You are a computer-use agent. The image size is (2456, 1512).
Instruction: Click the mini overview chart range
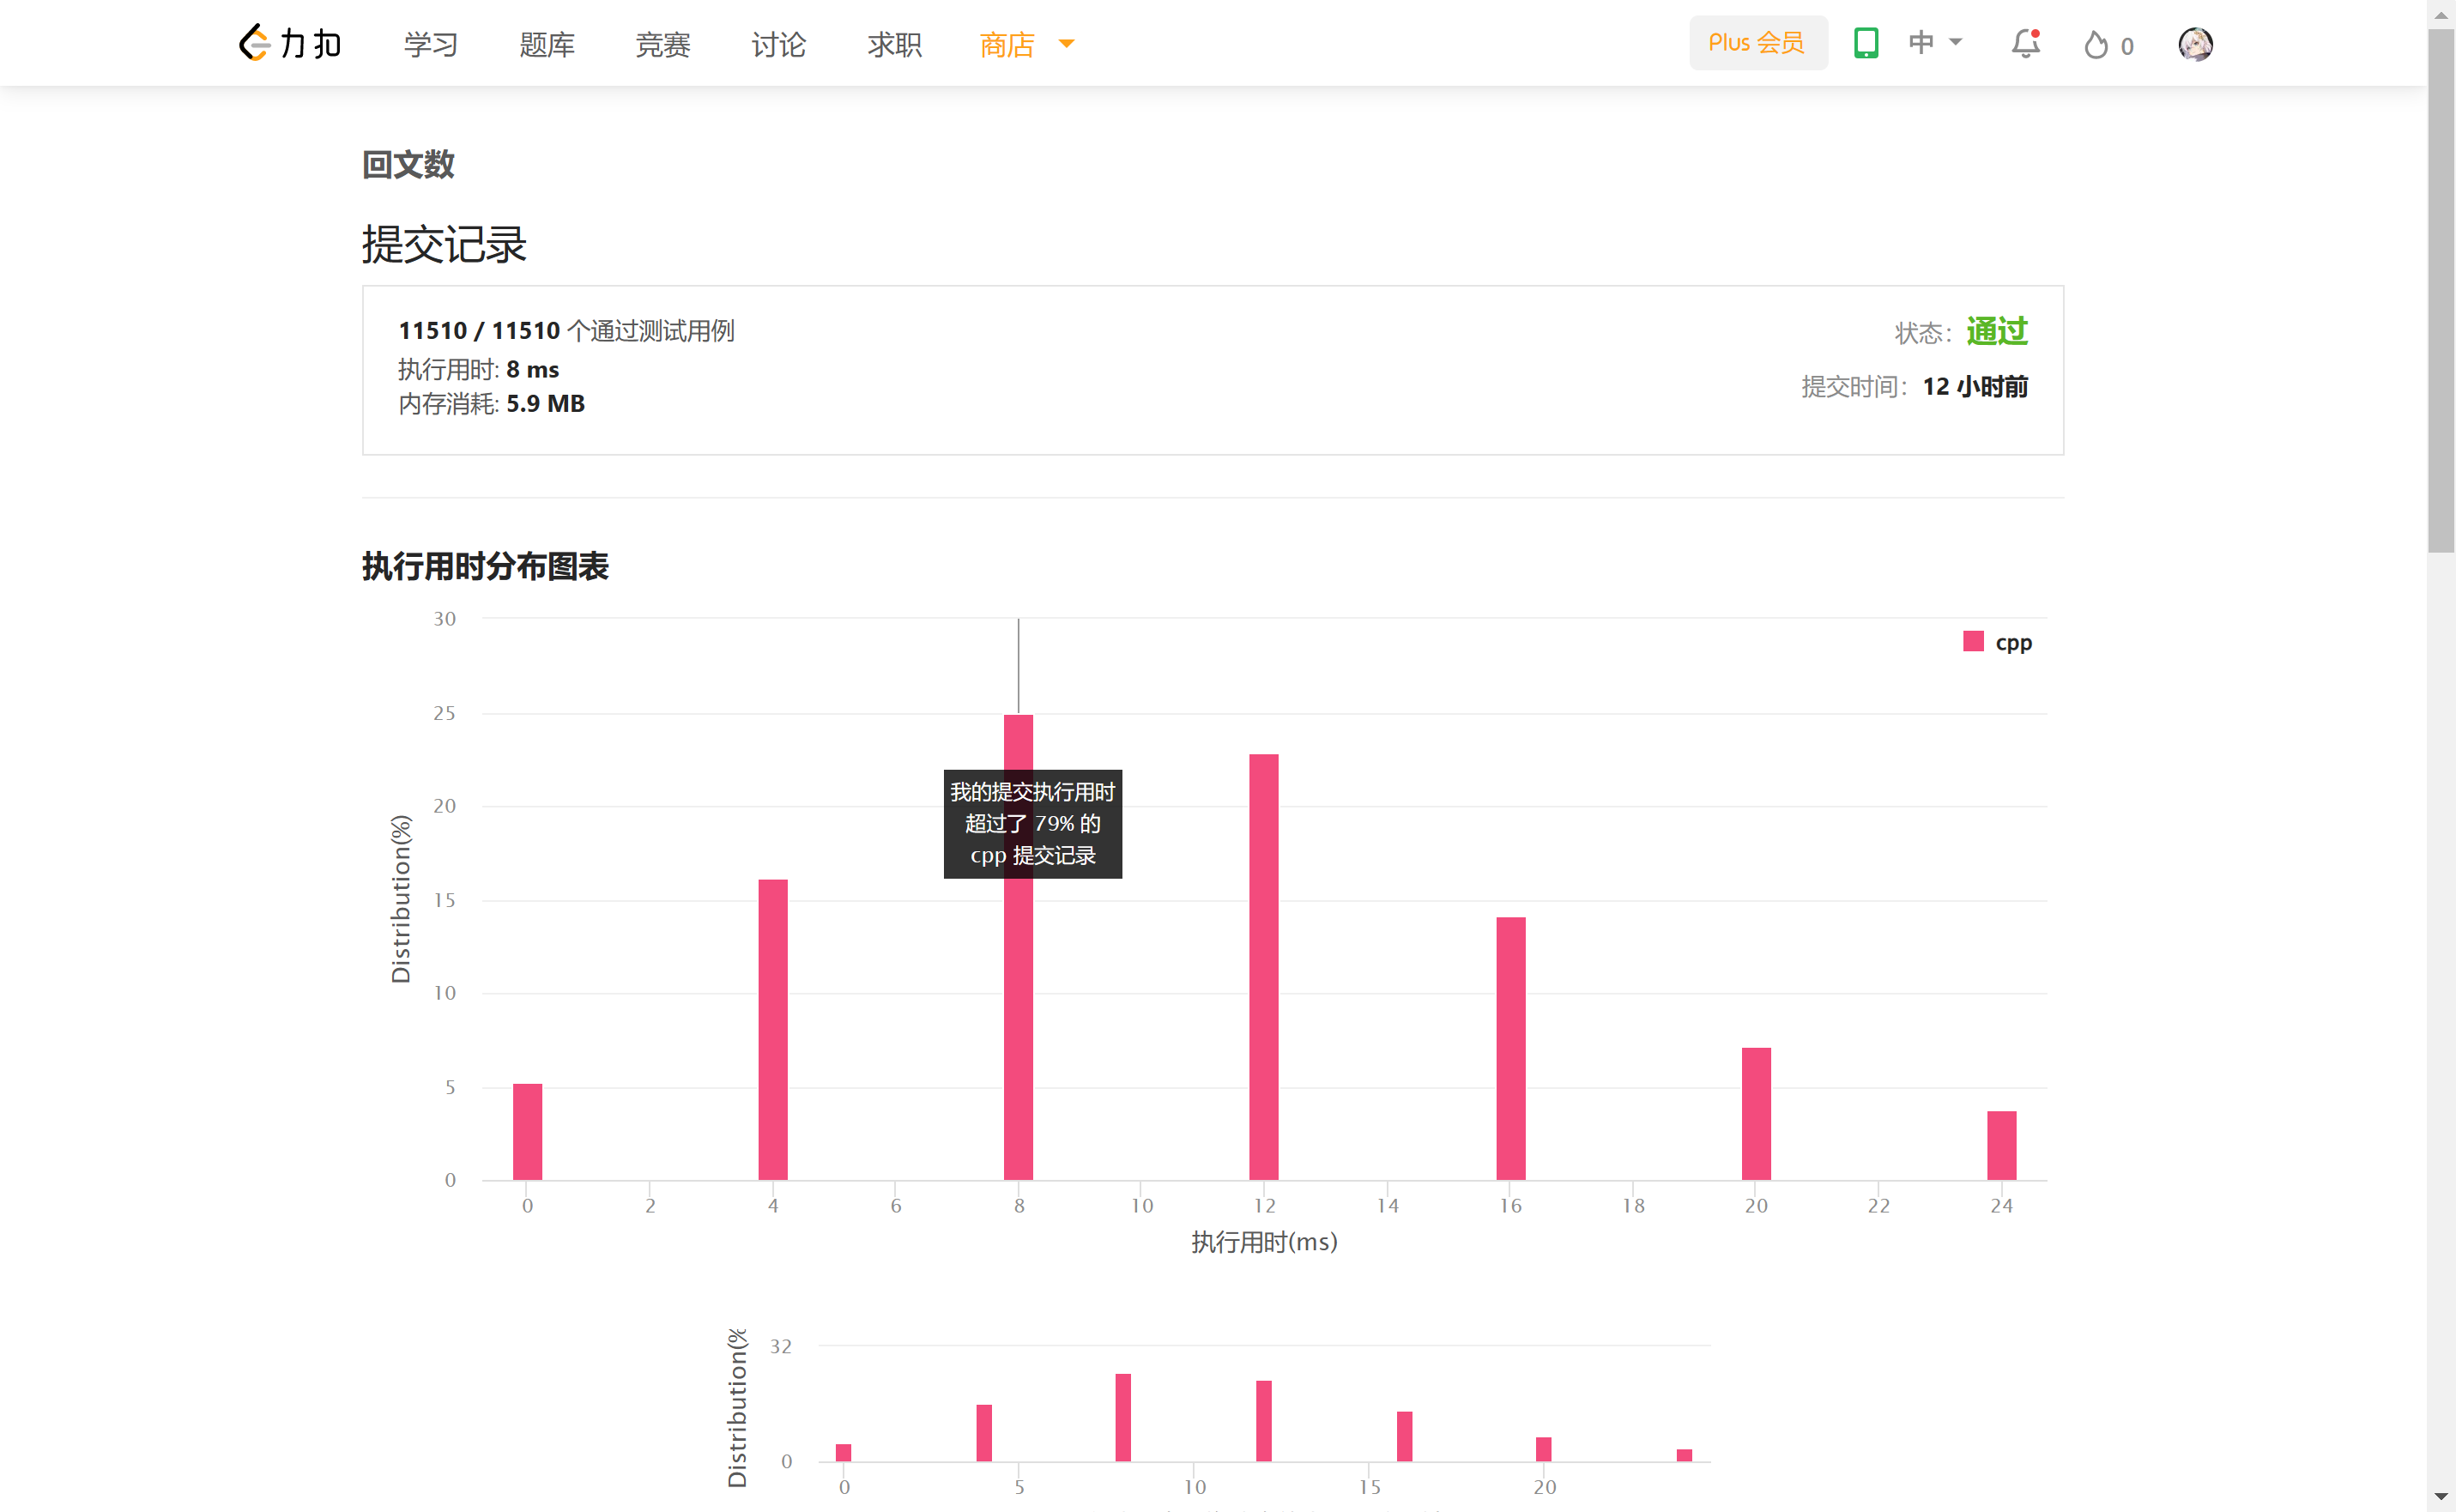point(1264,1410)
